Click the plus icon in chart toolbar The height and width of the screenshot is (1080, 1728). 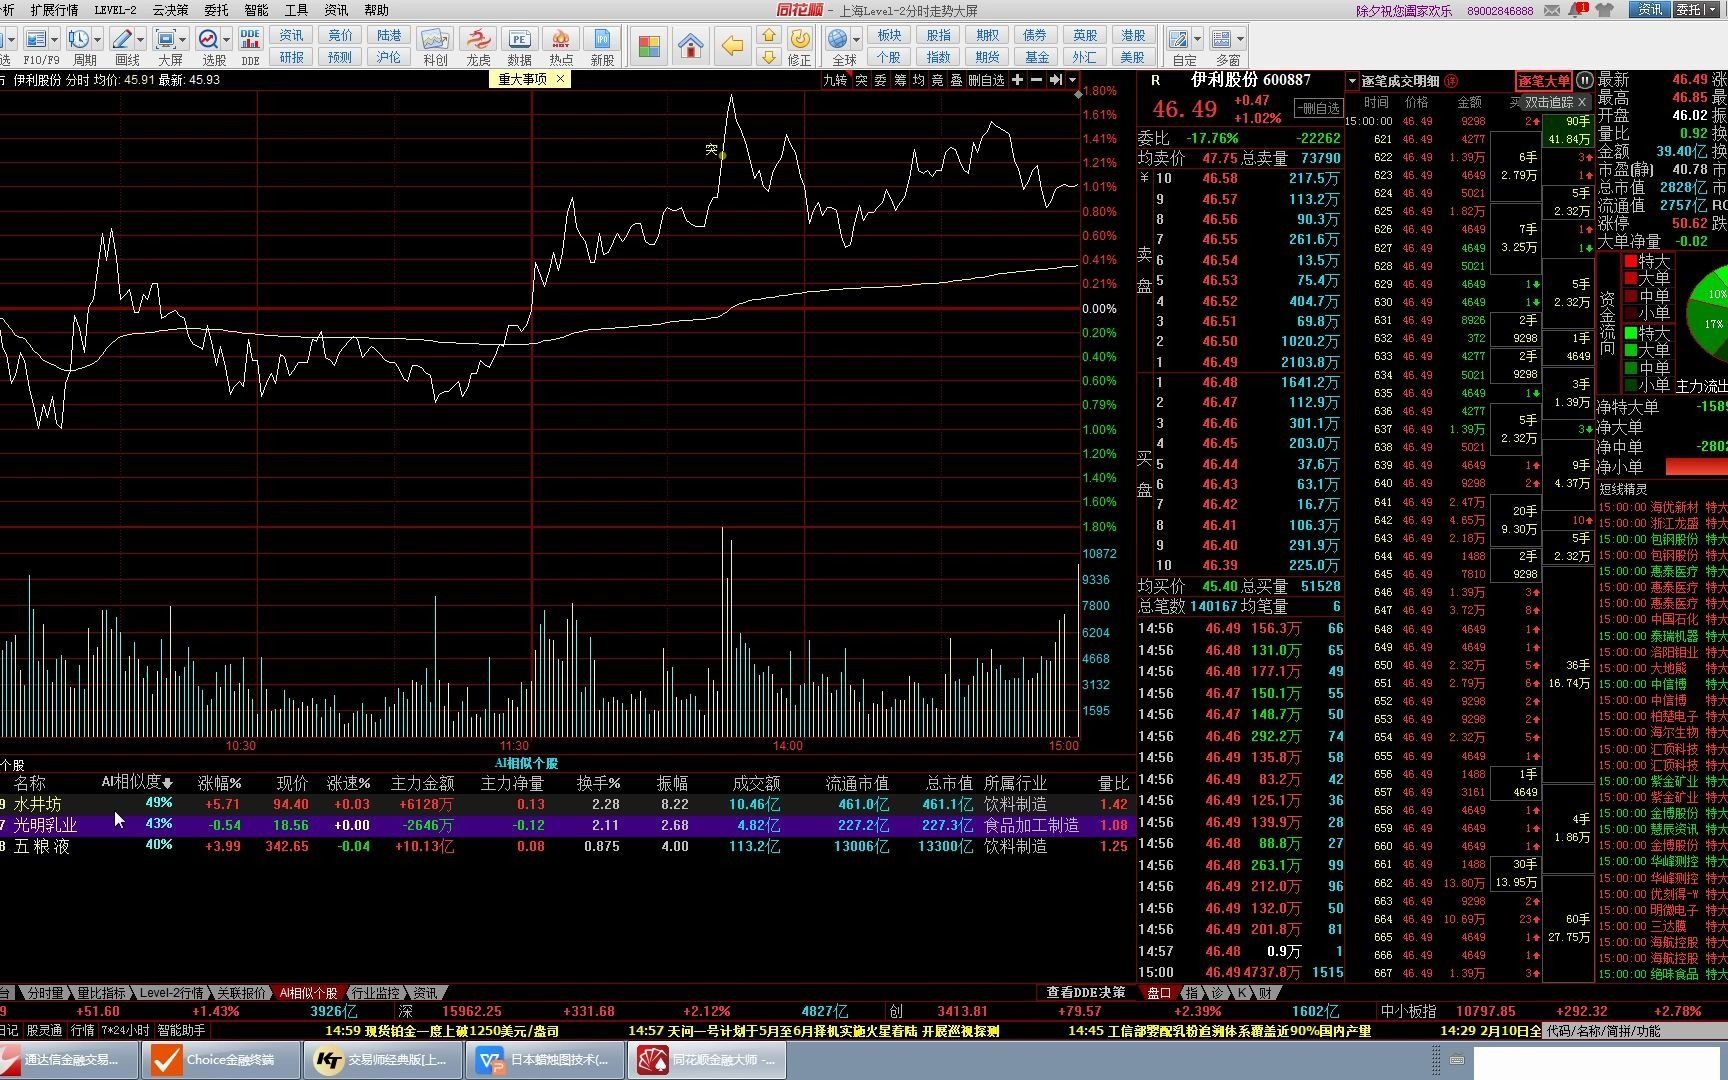[x=1017, y=80]
